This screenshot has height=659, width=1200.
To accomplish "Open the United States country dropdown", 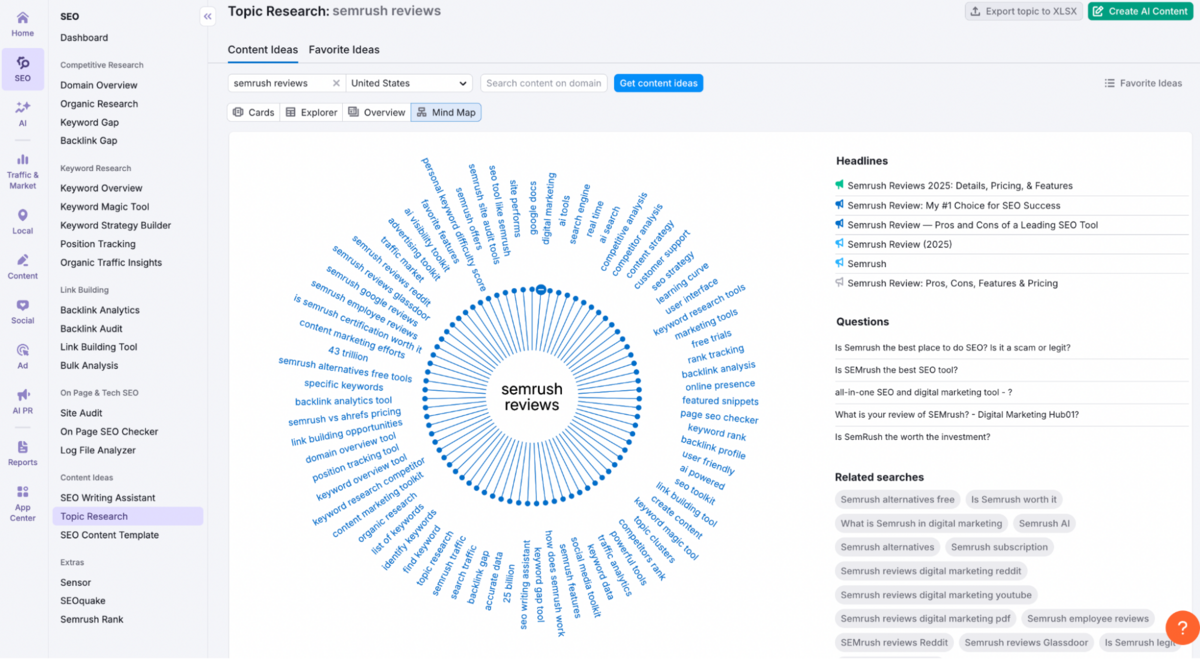I will pyautogui.click(x=409, y=83).
